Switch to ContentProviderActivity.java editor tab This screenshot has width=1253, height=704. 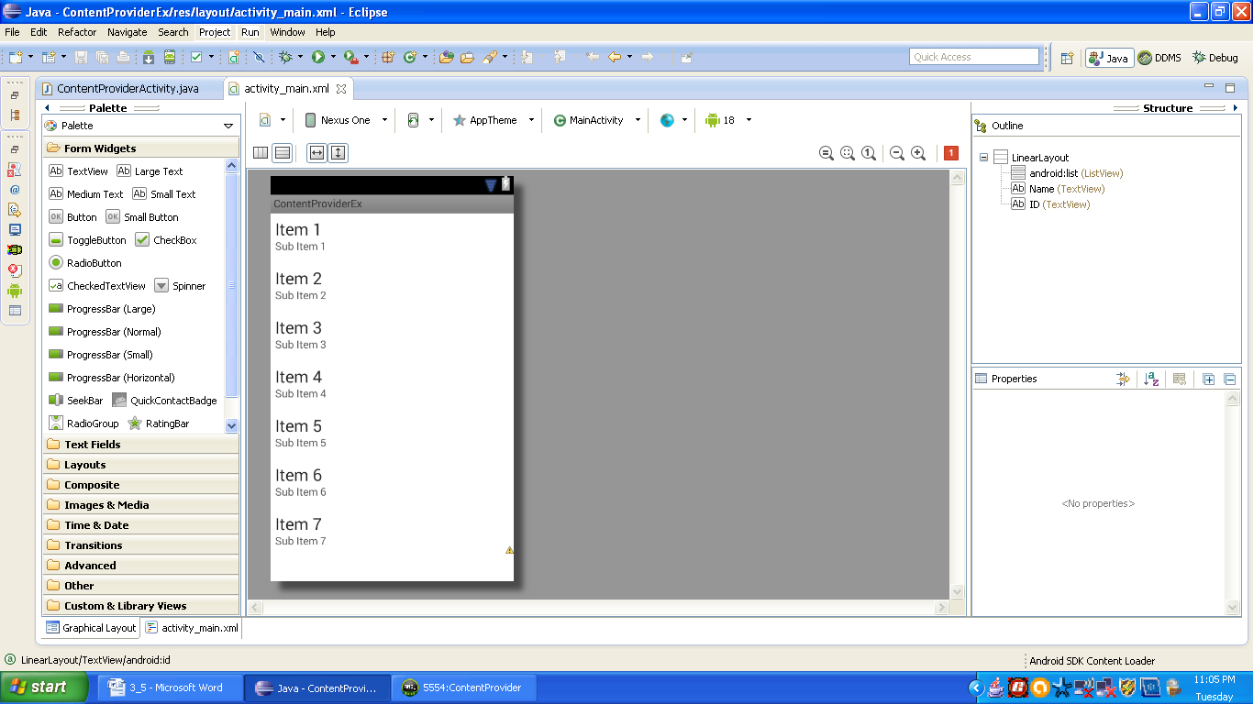click(x=119, y=88)
